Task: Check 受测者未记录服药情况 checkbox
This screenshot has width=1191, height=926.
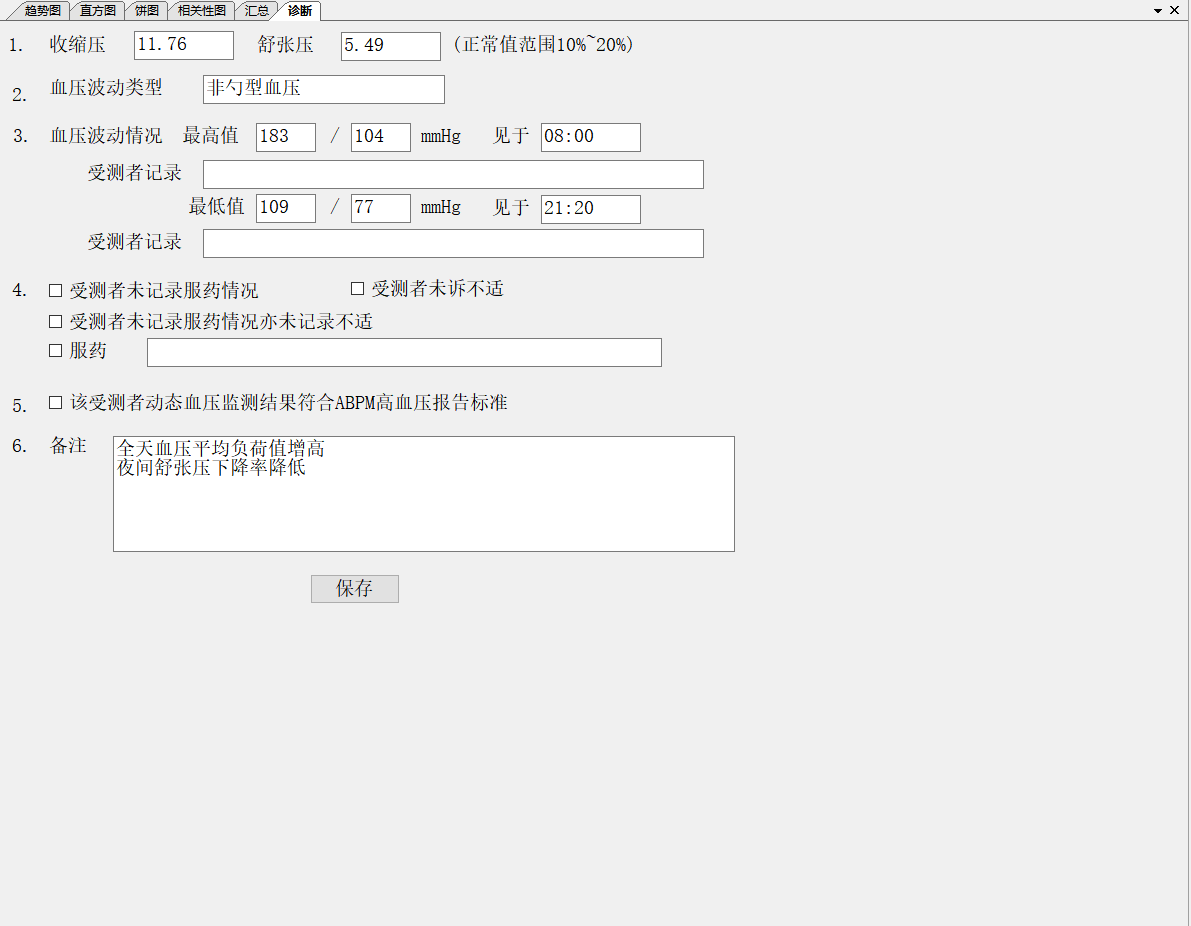Action: click(56, 291)
